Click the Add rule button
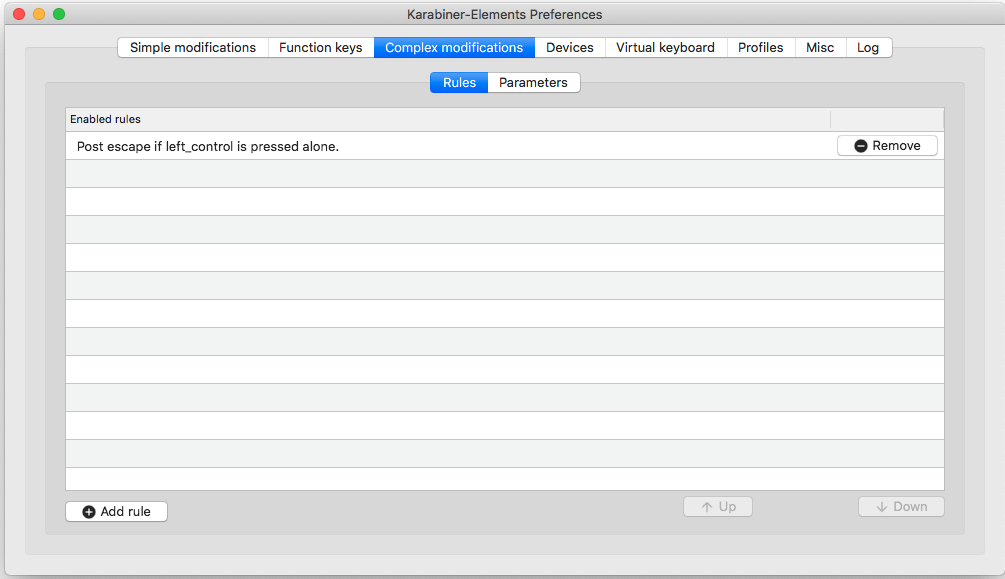The height and width of the screenshot is (579, 1005). tap(117, 512)
